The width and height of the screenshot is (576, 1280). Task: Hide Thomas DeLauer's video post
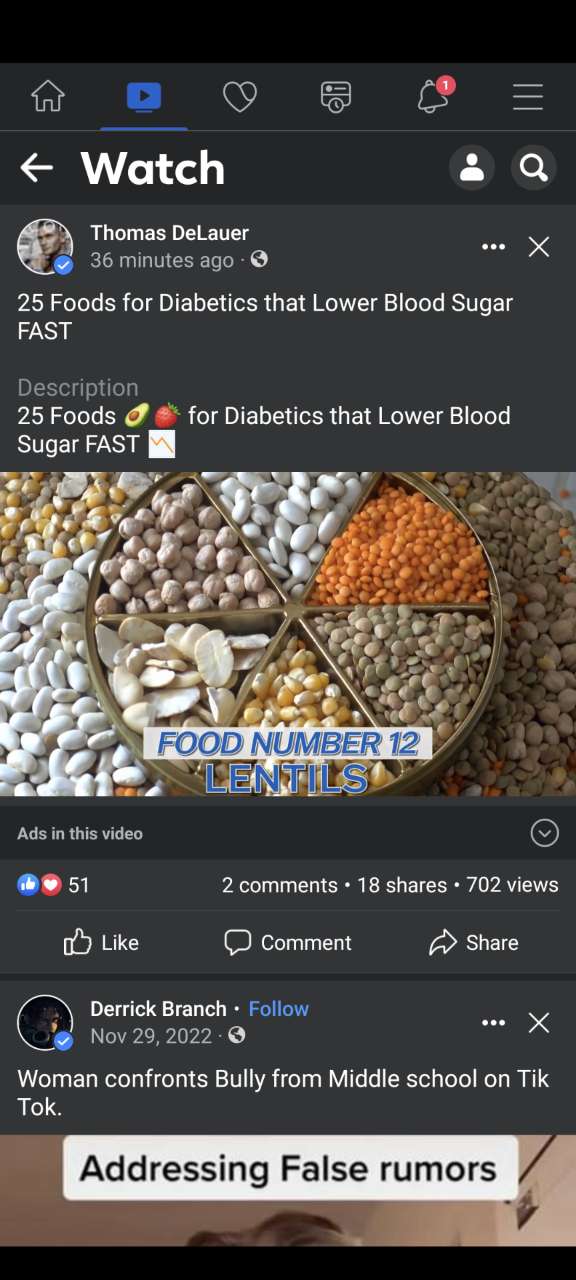click(x=539, y=246)
